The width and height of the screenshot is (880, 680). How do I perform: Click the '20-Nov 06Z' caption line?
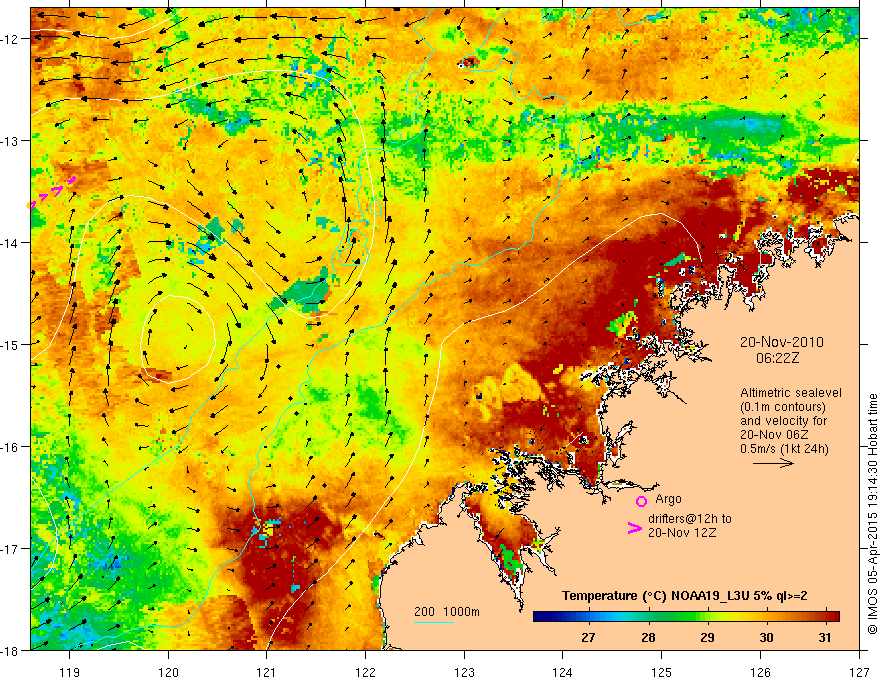click(774, 435)
